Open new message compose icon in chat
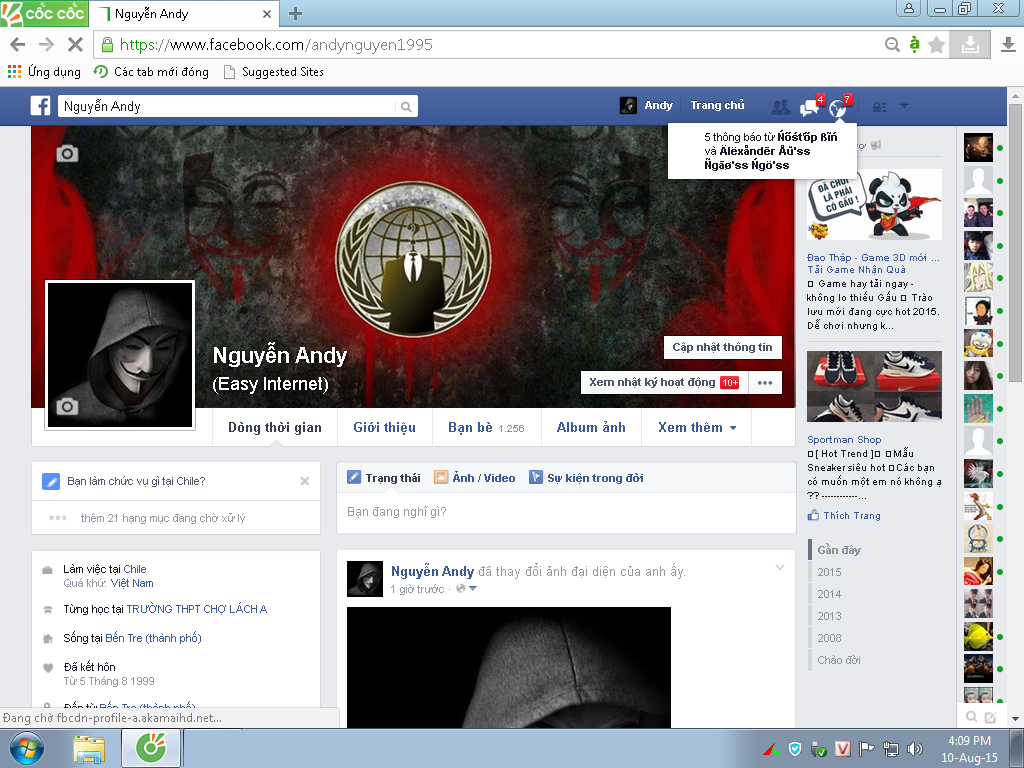 (x=991, y=717)
